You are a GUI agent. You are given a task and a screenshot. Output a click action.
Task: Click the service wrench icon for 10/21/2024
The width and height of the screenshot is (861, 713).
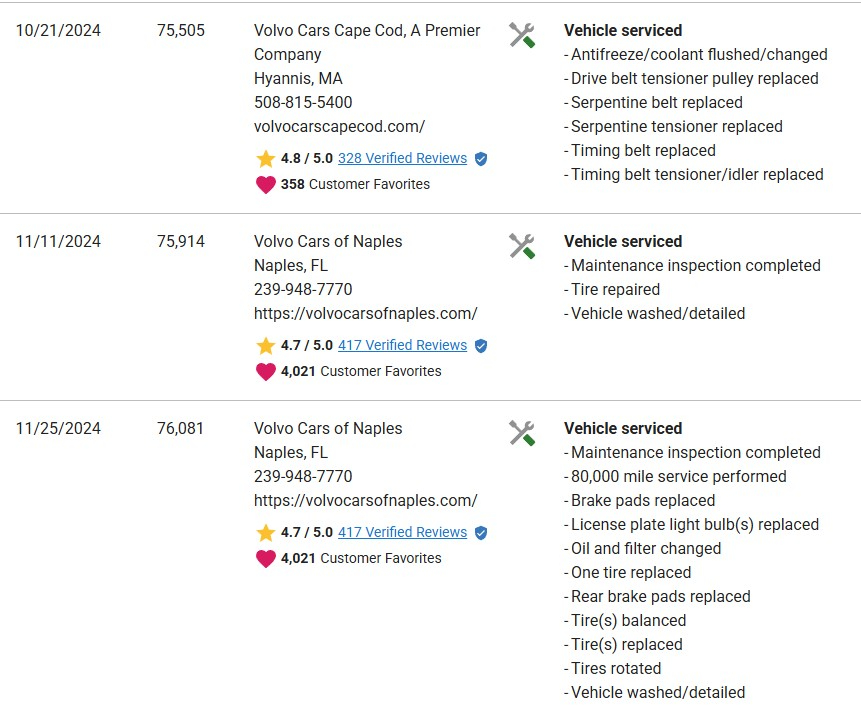click(521, 35)
